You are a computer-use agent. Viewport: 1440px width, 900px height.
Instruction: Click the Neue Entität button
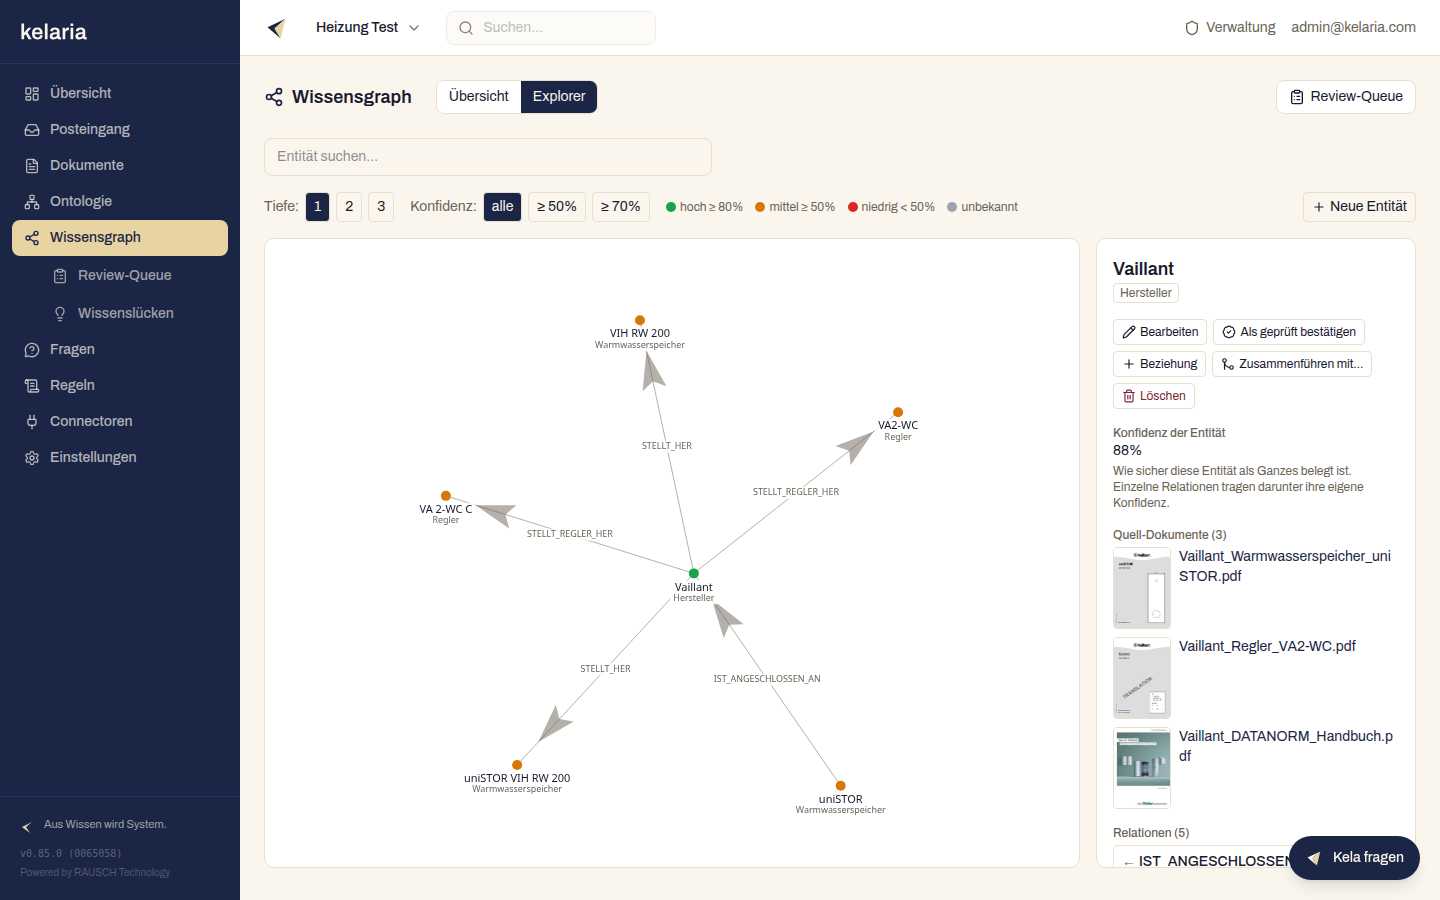coord(1359,207)
